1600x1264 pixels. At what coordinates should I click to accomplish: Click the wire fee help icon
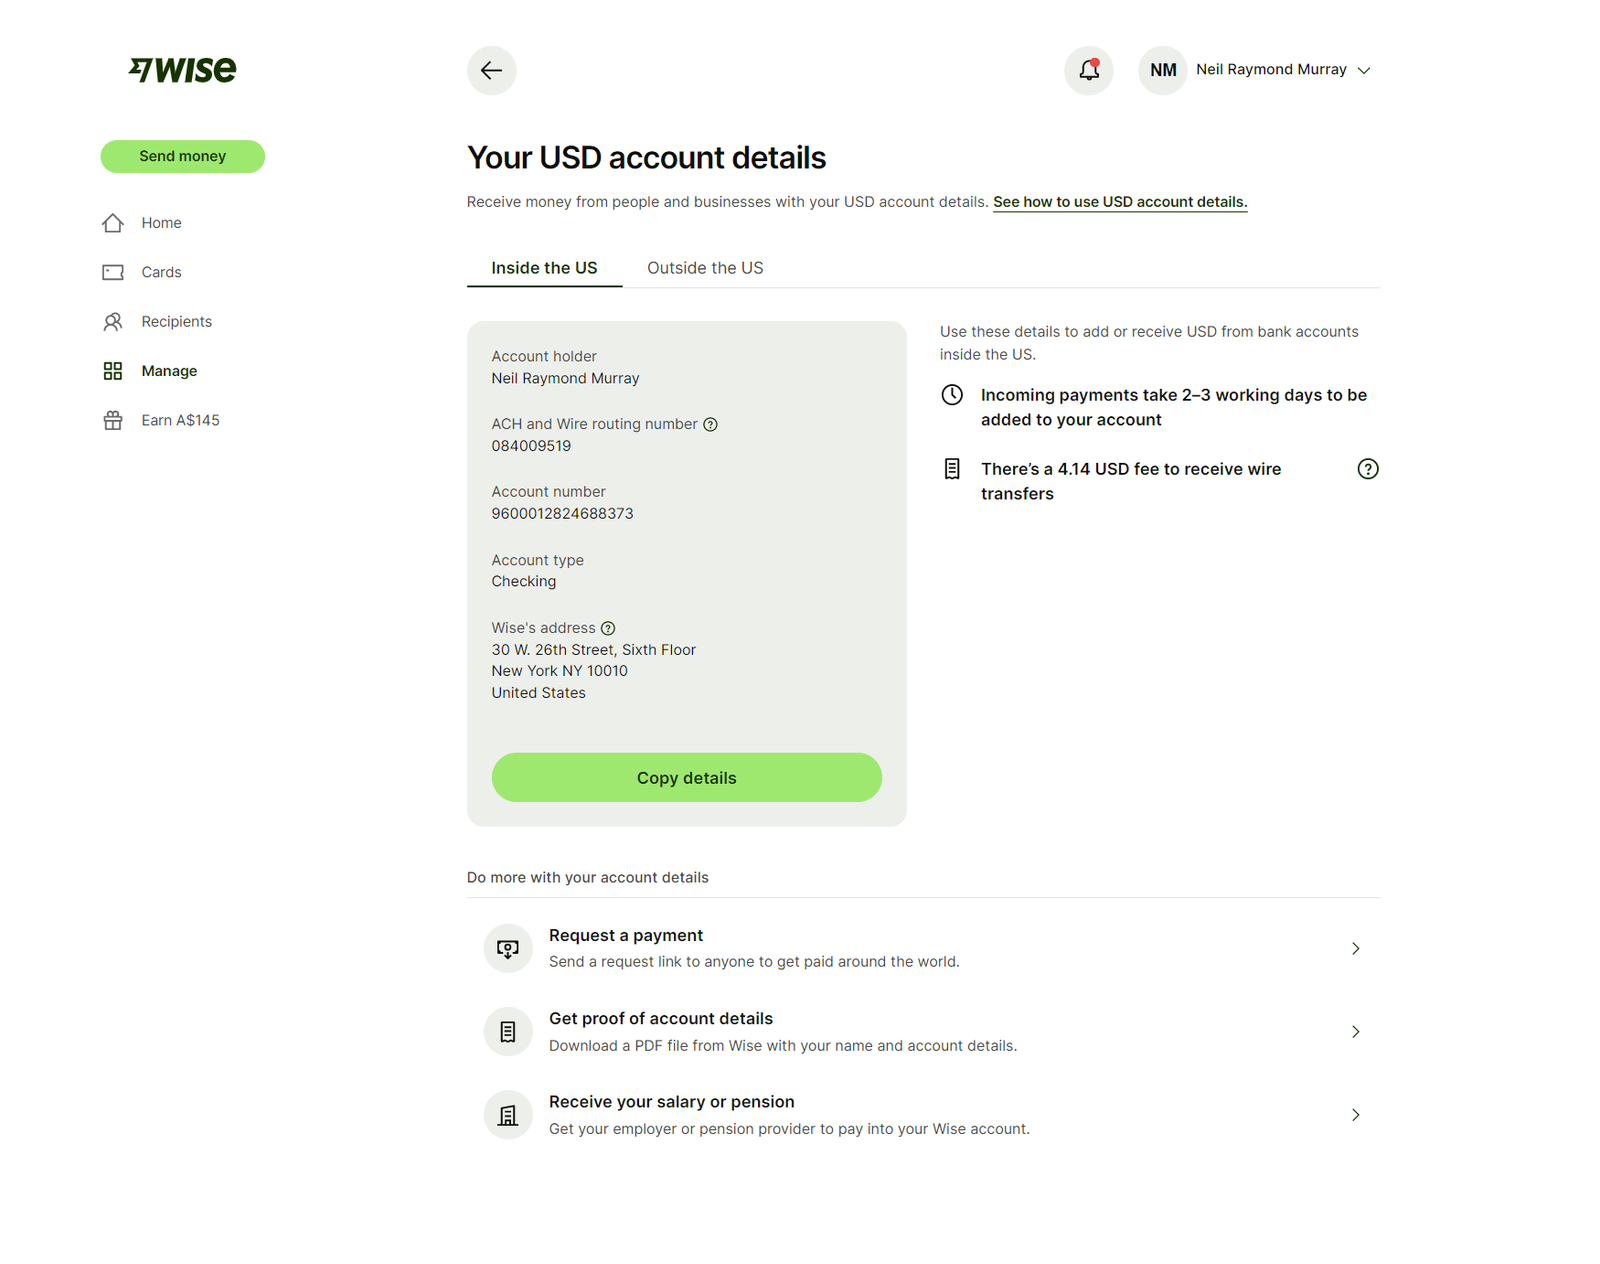click(1367, 469)
